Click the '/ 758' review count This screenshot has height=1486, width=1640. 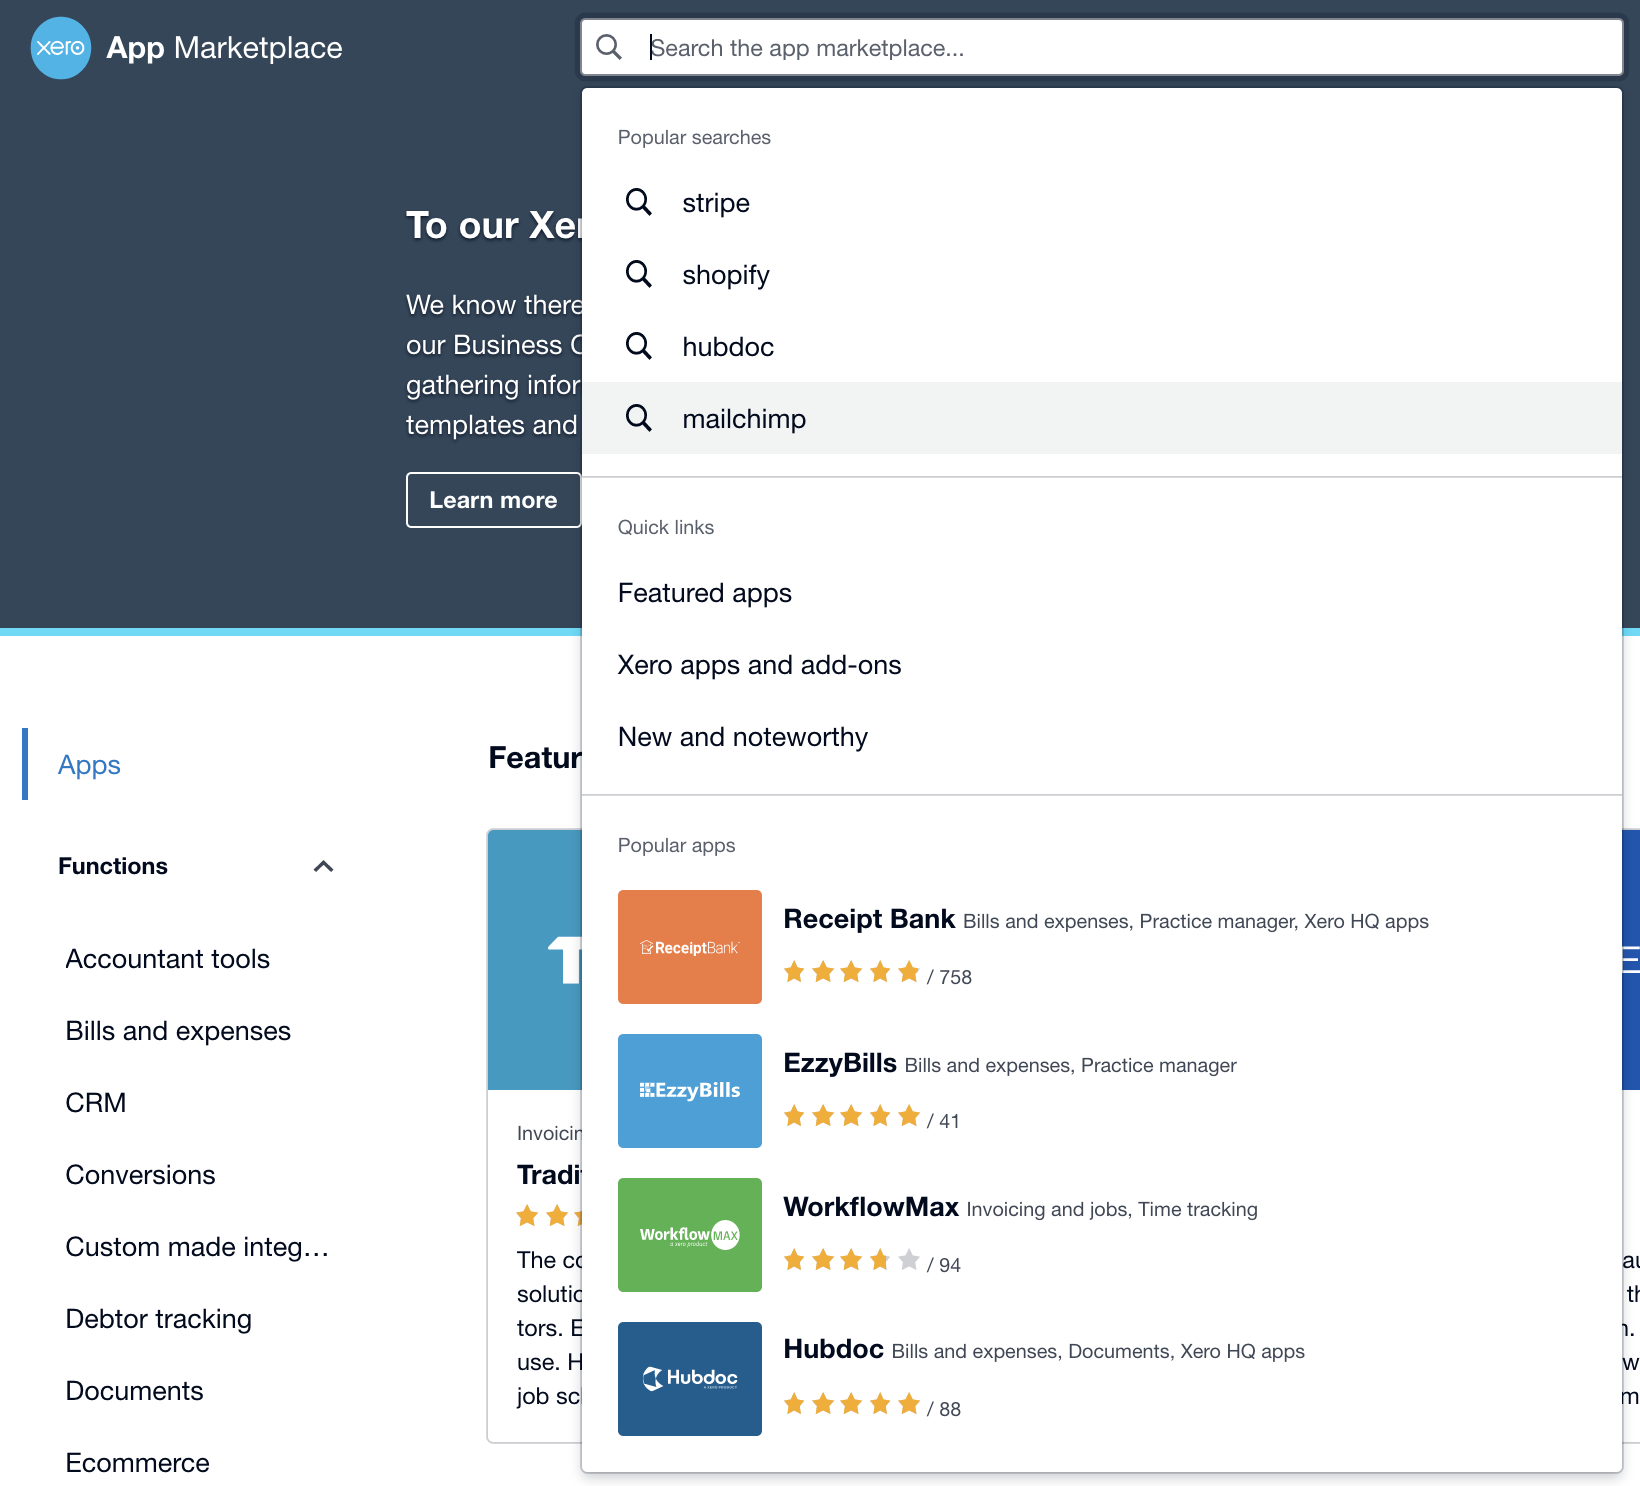(949, 977)
